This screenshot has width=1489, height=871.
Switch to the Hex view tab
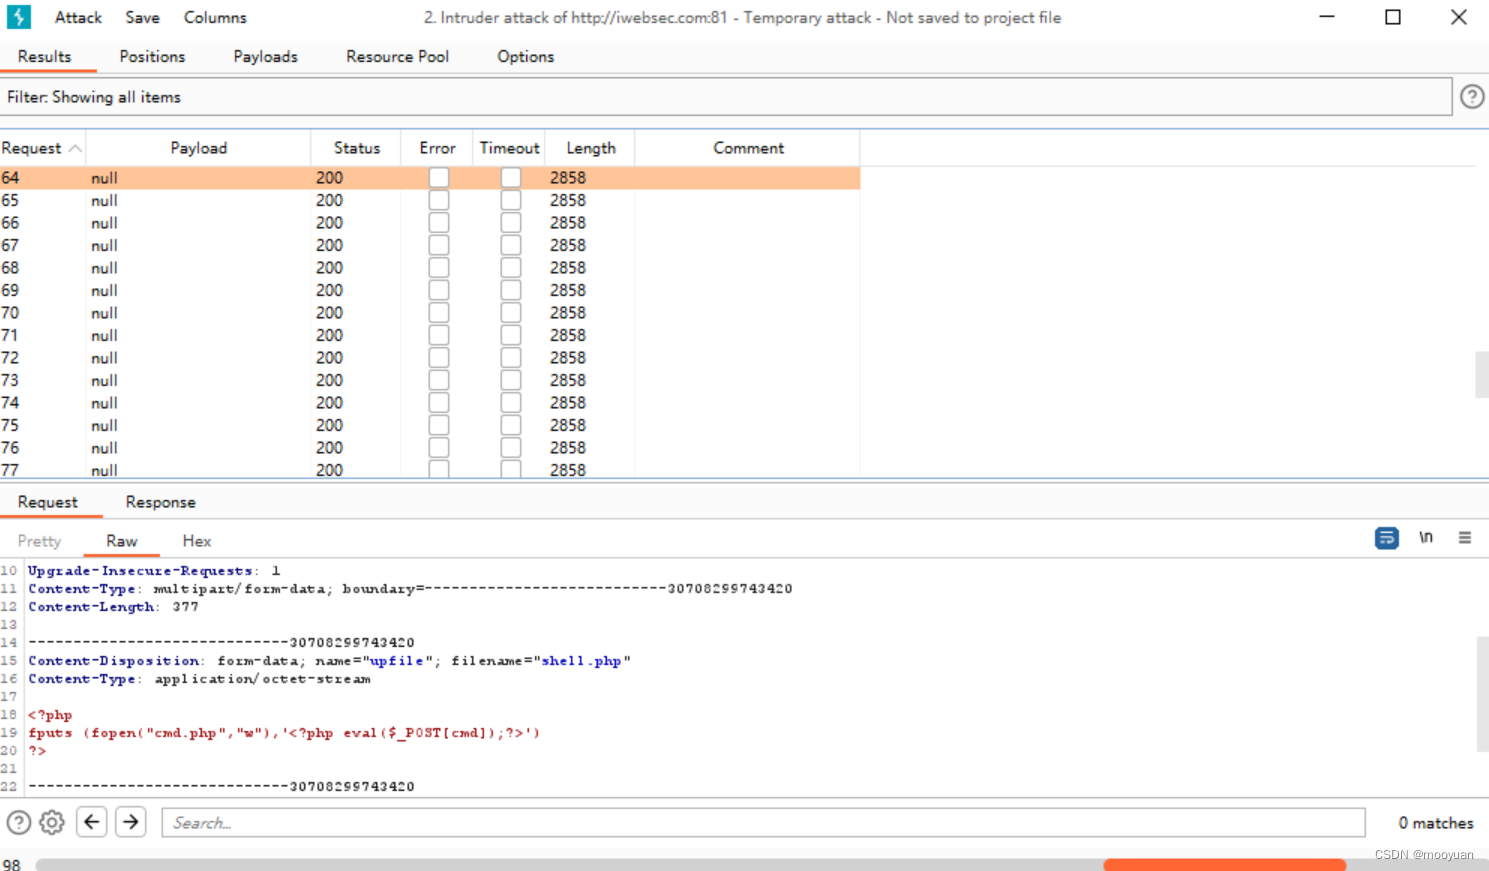197,541
